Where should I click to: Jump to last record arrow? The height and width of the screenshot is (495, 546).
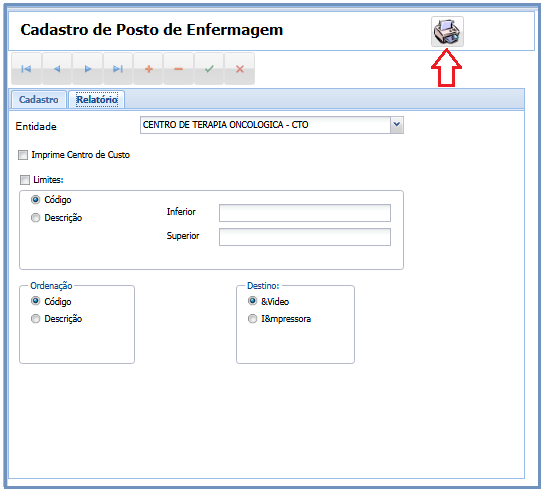[118, 69]
